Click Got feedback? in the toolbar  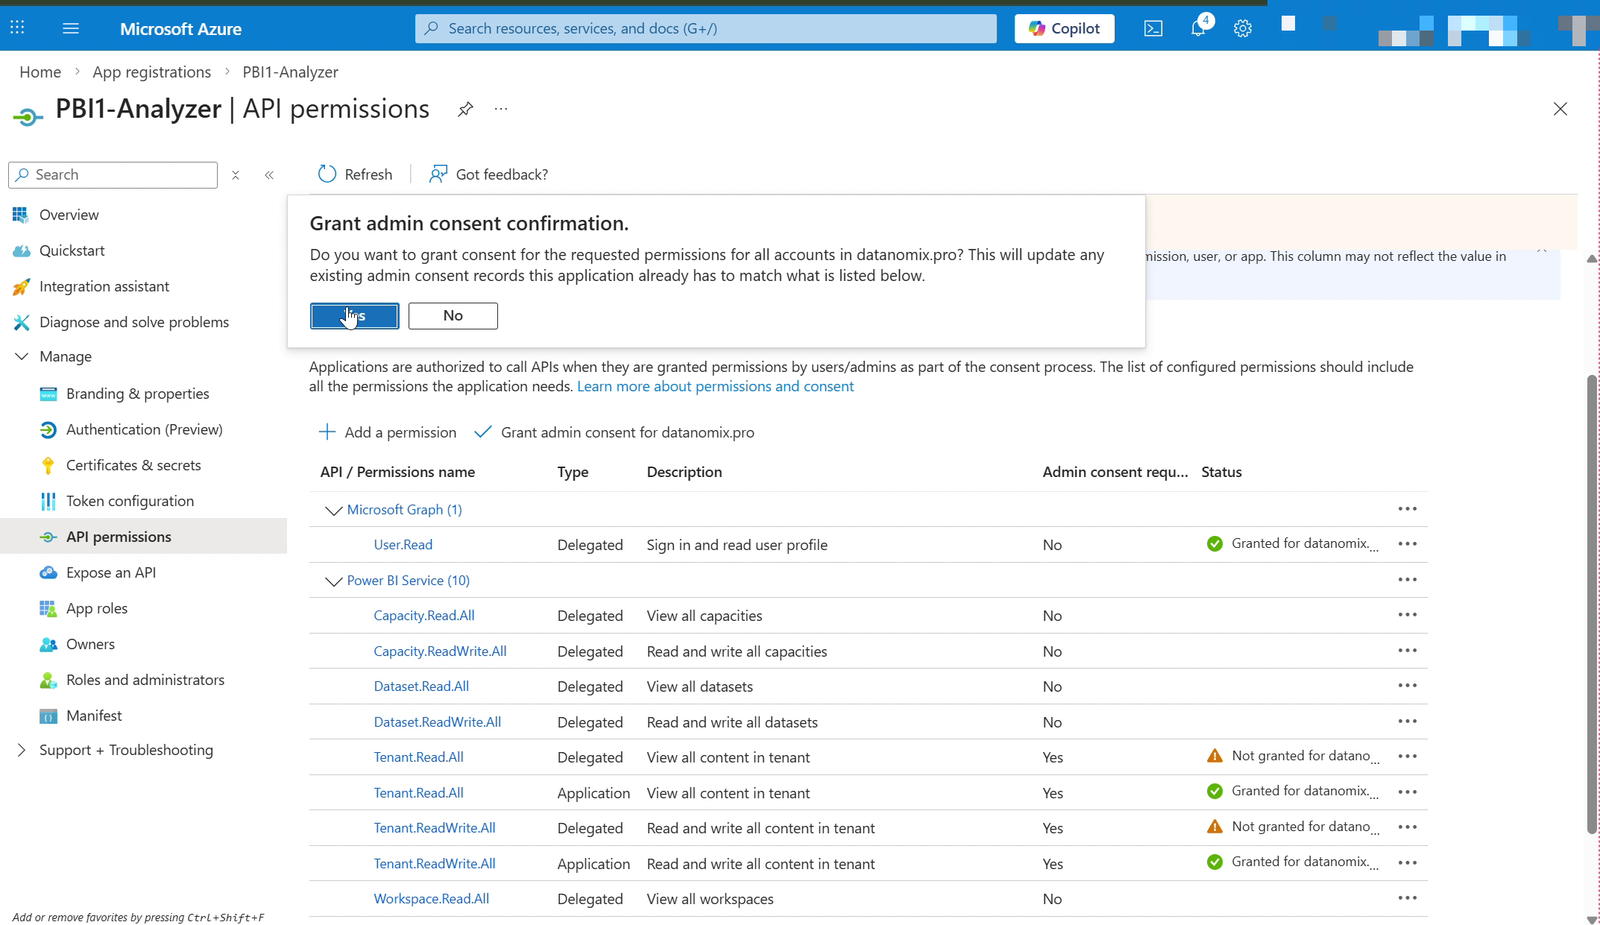point(488,174)
